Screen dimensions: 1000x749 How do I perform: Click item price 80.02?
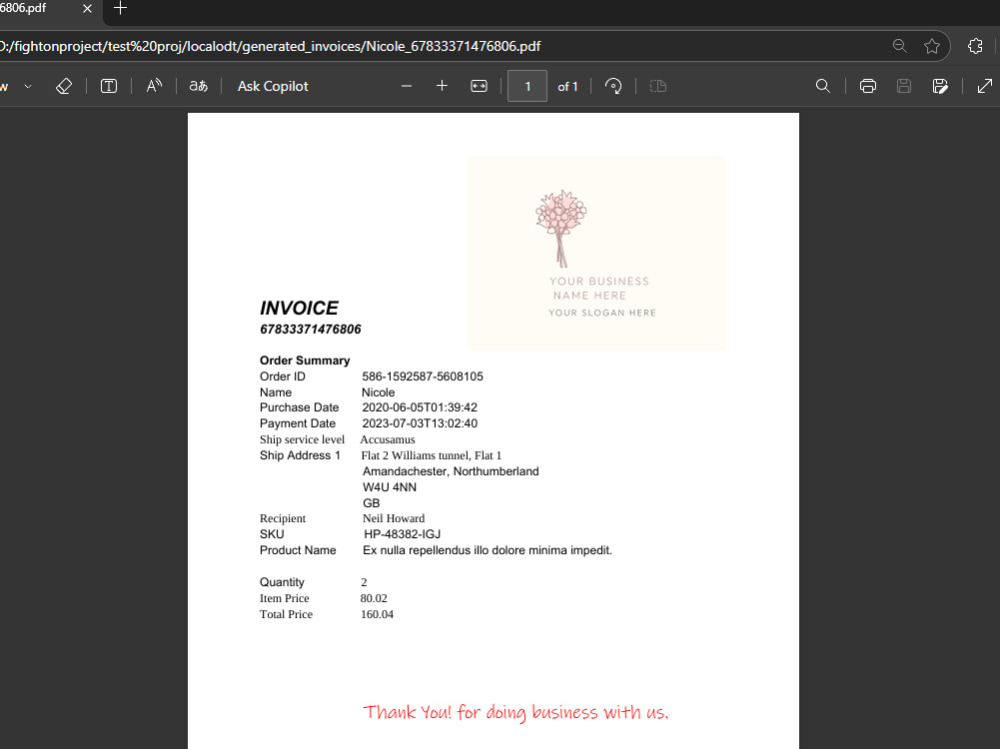pyautogui.click(x=374, y=598)
